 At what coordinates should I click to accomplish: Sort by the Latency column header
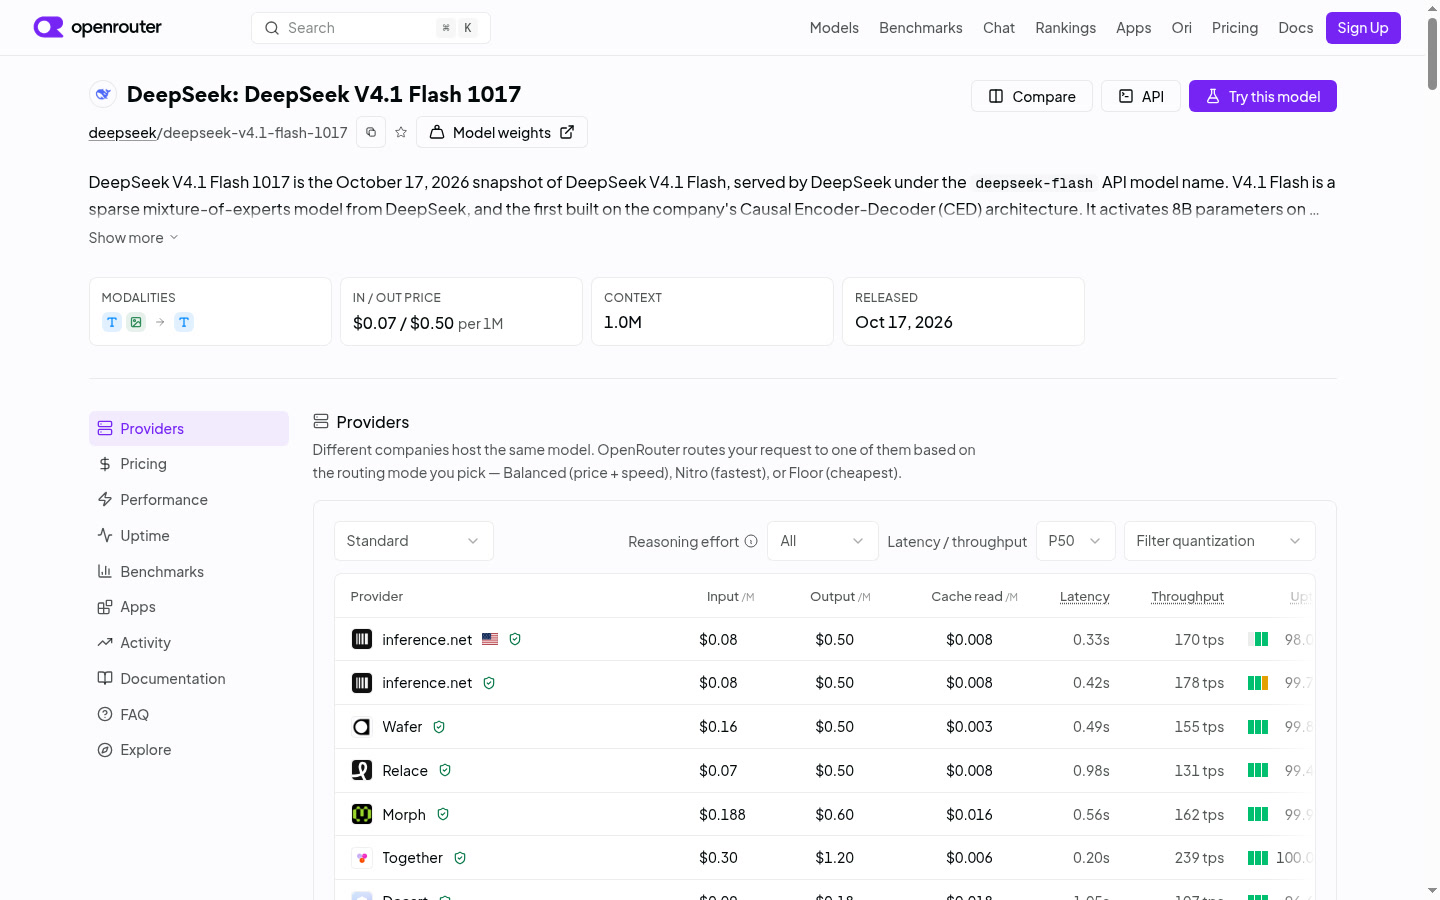click(x=1085, y=596)
